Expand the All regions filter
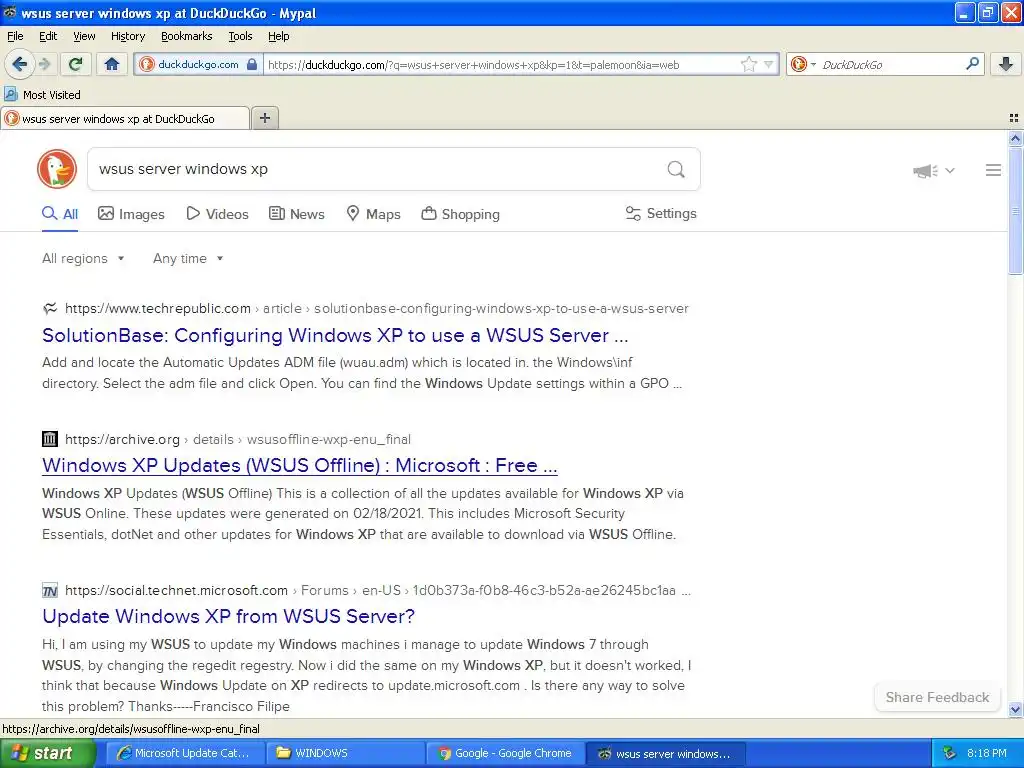The width and height of the screenshot is (1024, 768). 83,259
